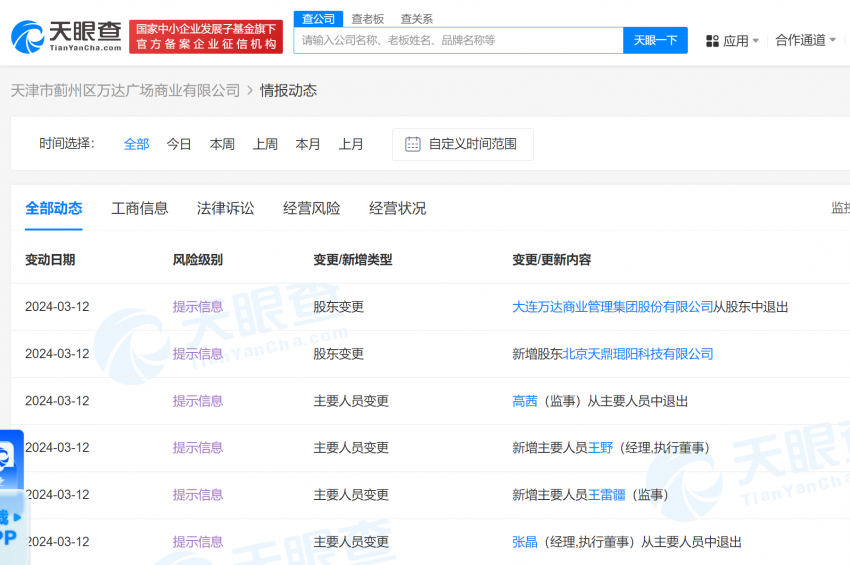
Task: Click the TianYanCha logo
Action: [66, 37]
